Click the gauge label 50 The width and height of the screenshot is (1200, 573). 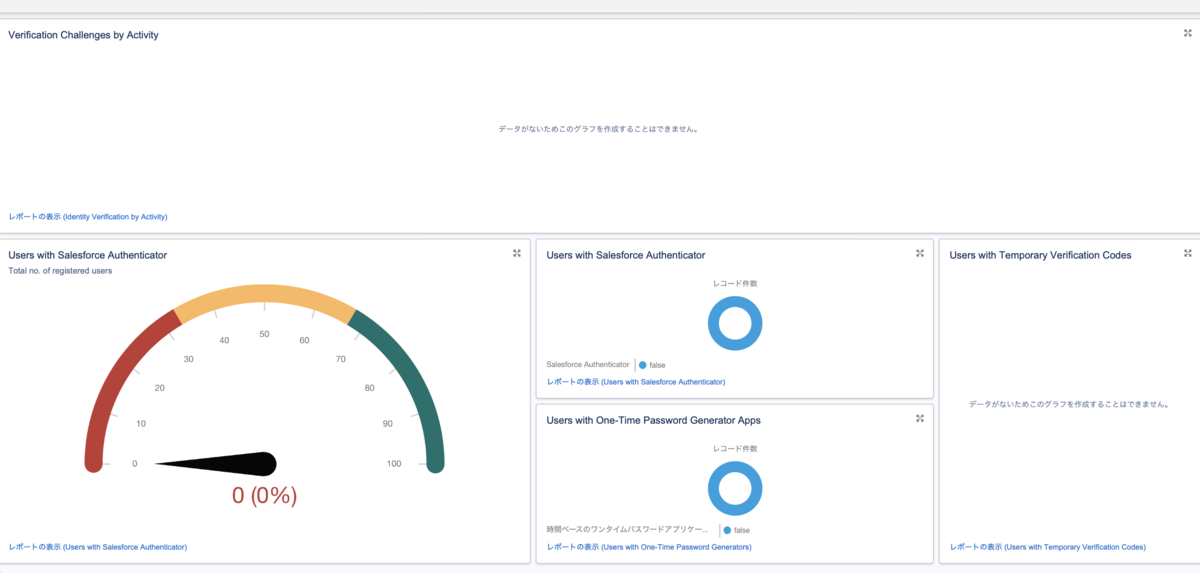(264, 334)
